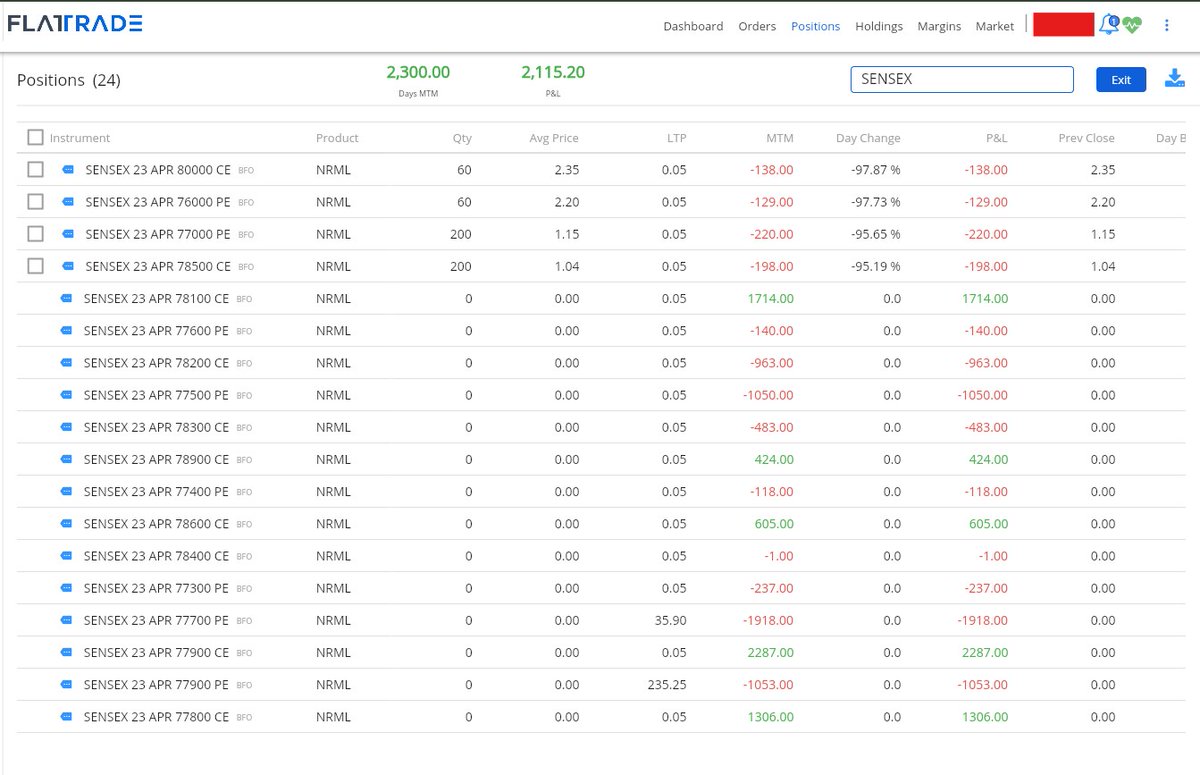Screen dimensions: 1200x775
Task: Check the box for SENSEX 23 APR 80000 CE
Action: pos(36,170)
